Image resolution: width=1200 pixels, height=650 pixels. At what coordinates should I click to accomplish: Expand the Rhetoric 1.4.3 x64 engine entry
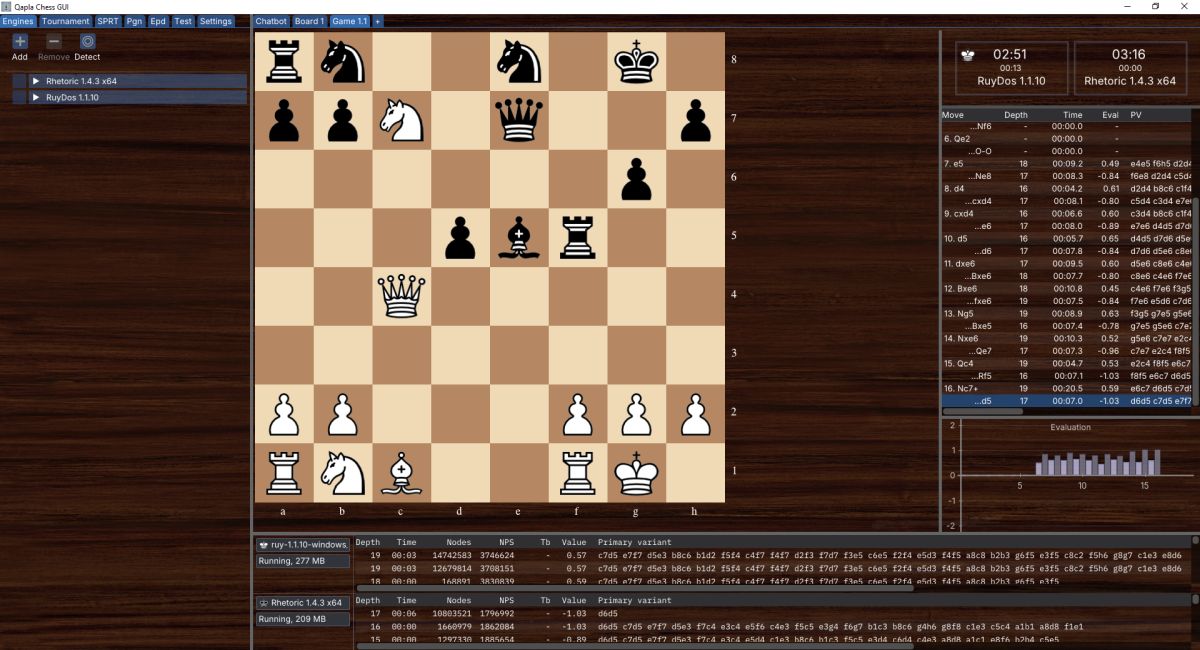pyautogui.click(x=36, y=81)
